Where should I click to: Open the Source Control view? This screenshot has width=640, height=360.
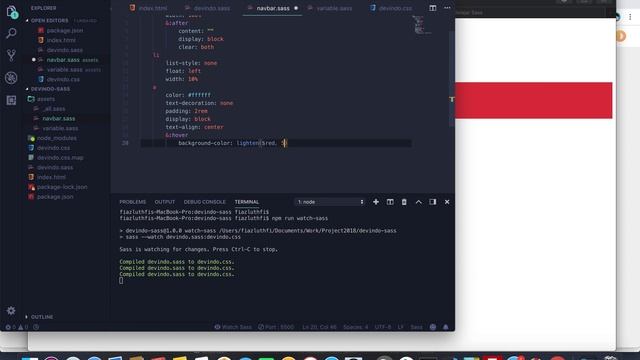coord(11,55)
